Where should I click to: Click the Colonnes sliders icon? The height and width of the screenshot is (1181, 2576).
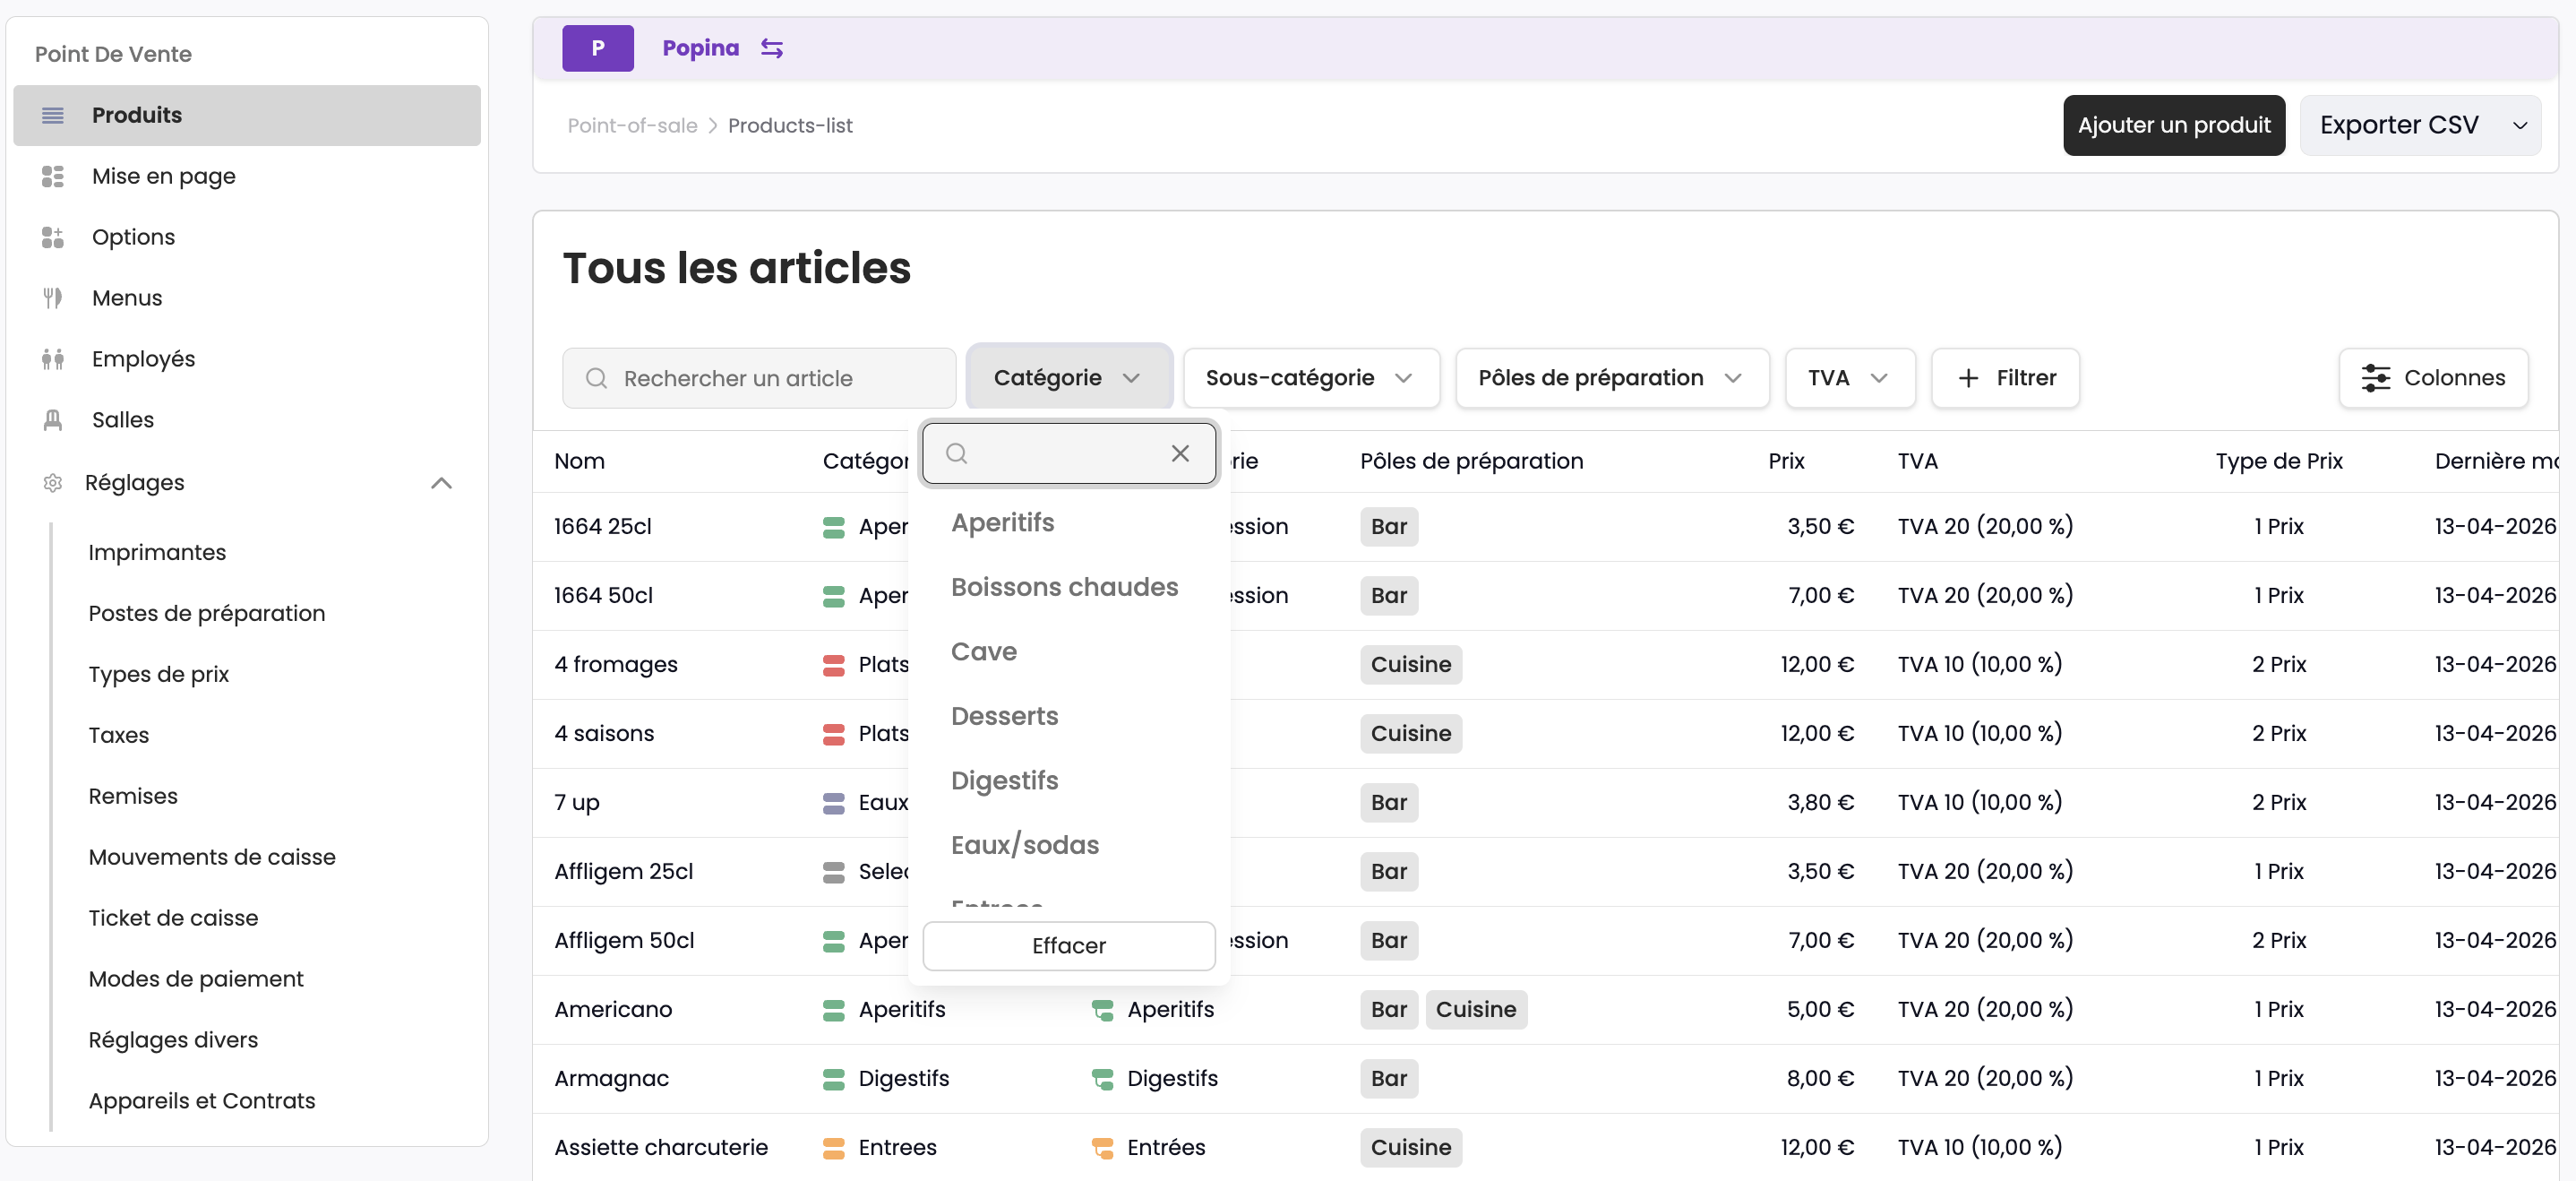pyautogui.click(x=2375, y=378)
